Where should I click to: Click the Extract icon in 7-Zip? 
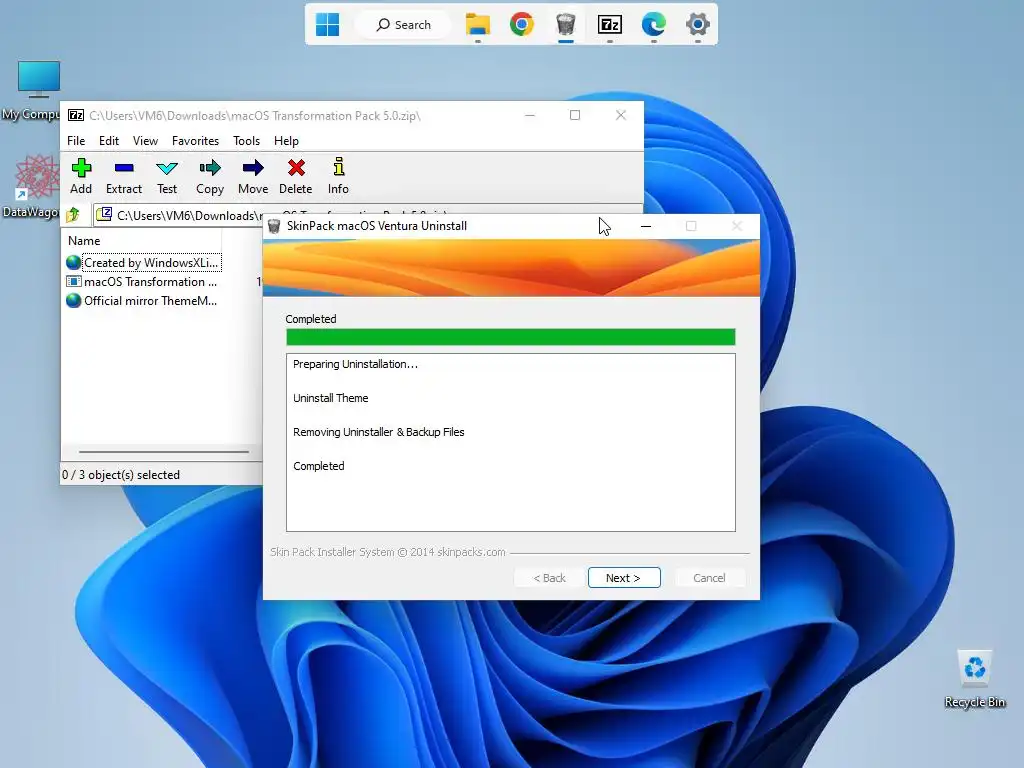[123, 176]
